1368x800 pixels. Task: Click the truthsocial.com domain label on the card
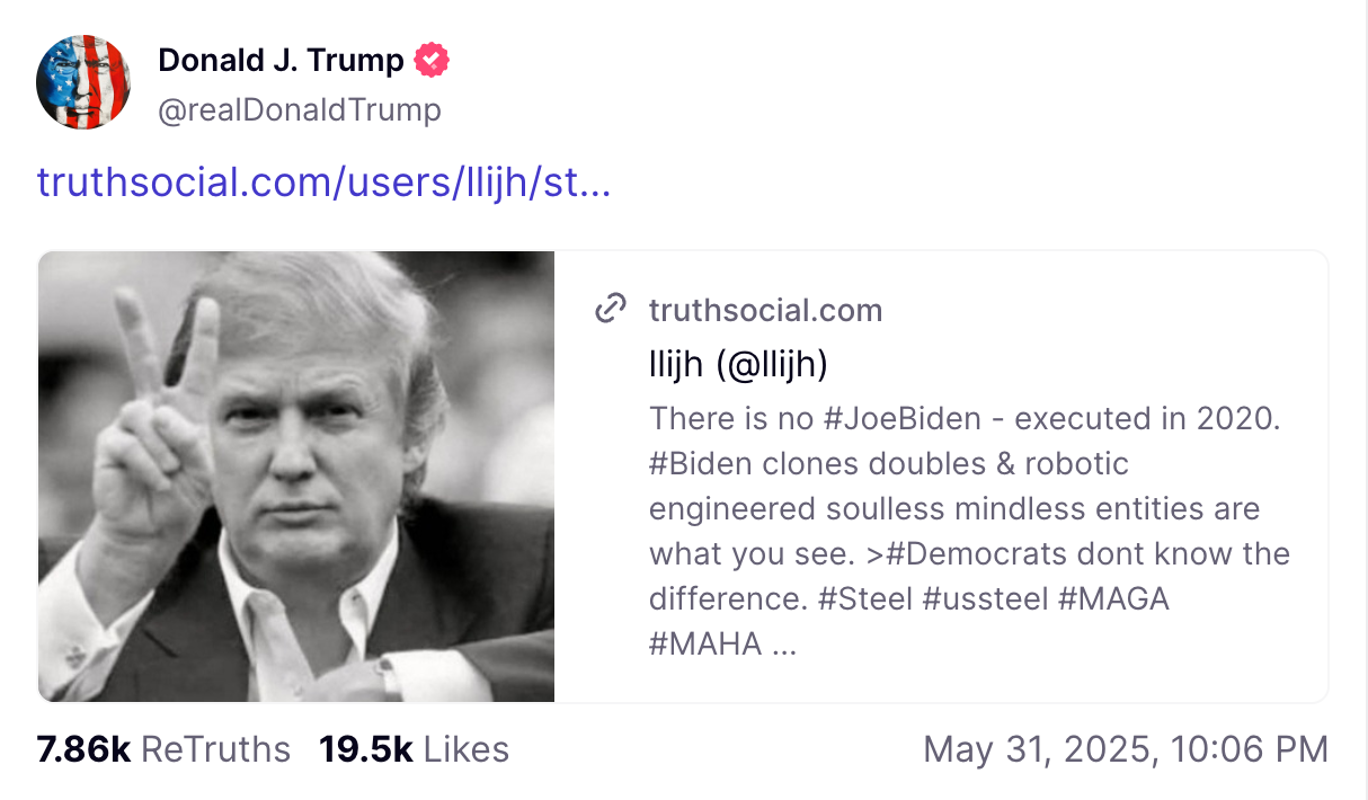point(766,310)
